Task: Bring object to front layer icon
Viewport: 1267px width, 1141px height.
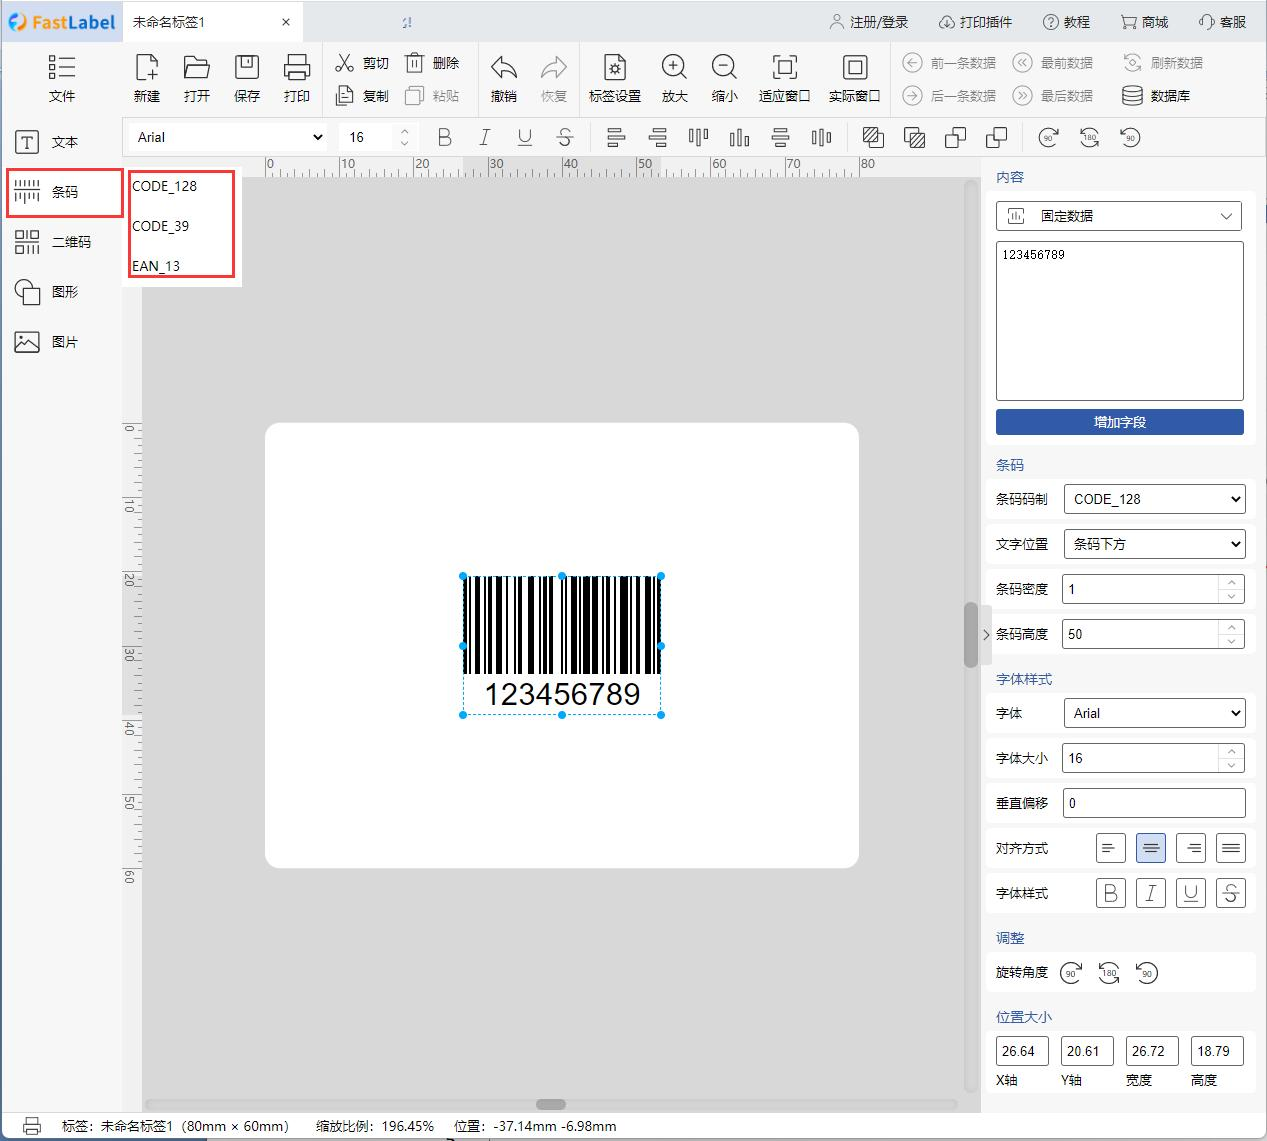Action: tap(955, 137)
